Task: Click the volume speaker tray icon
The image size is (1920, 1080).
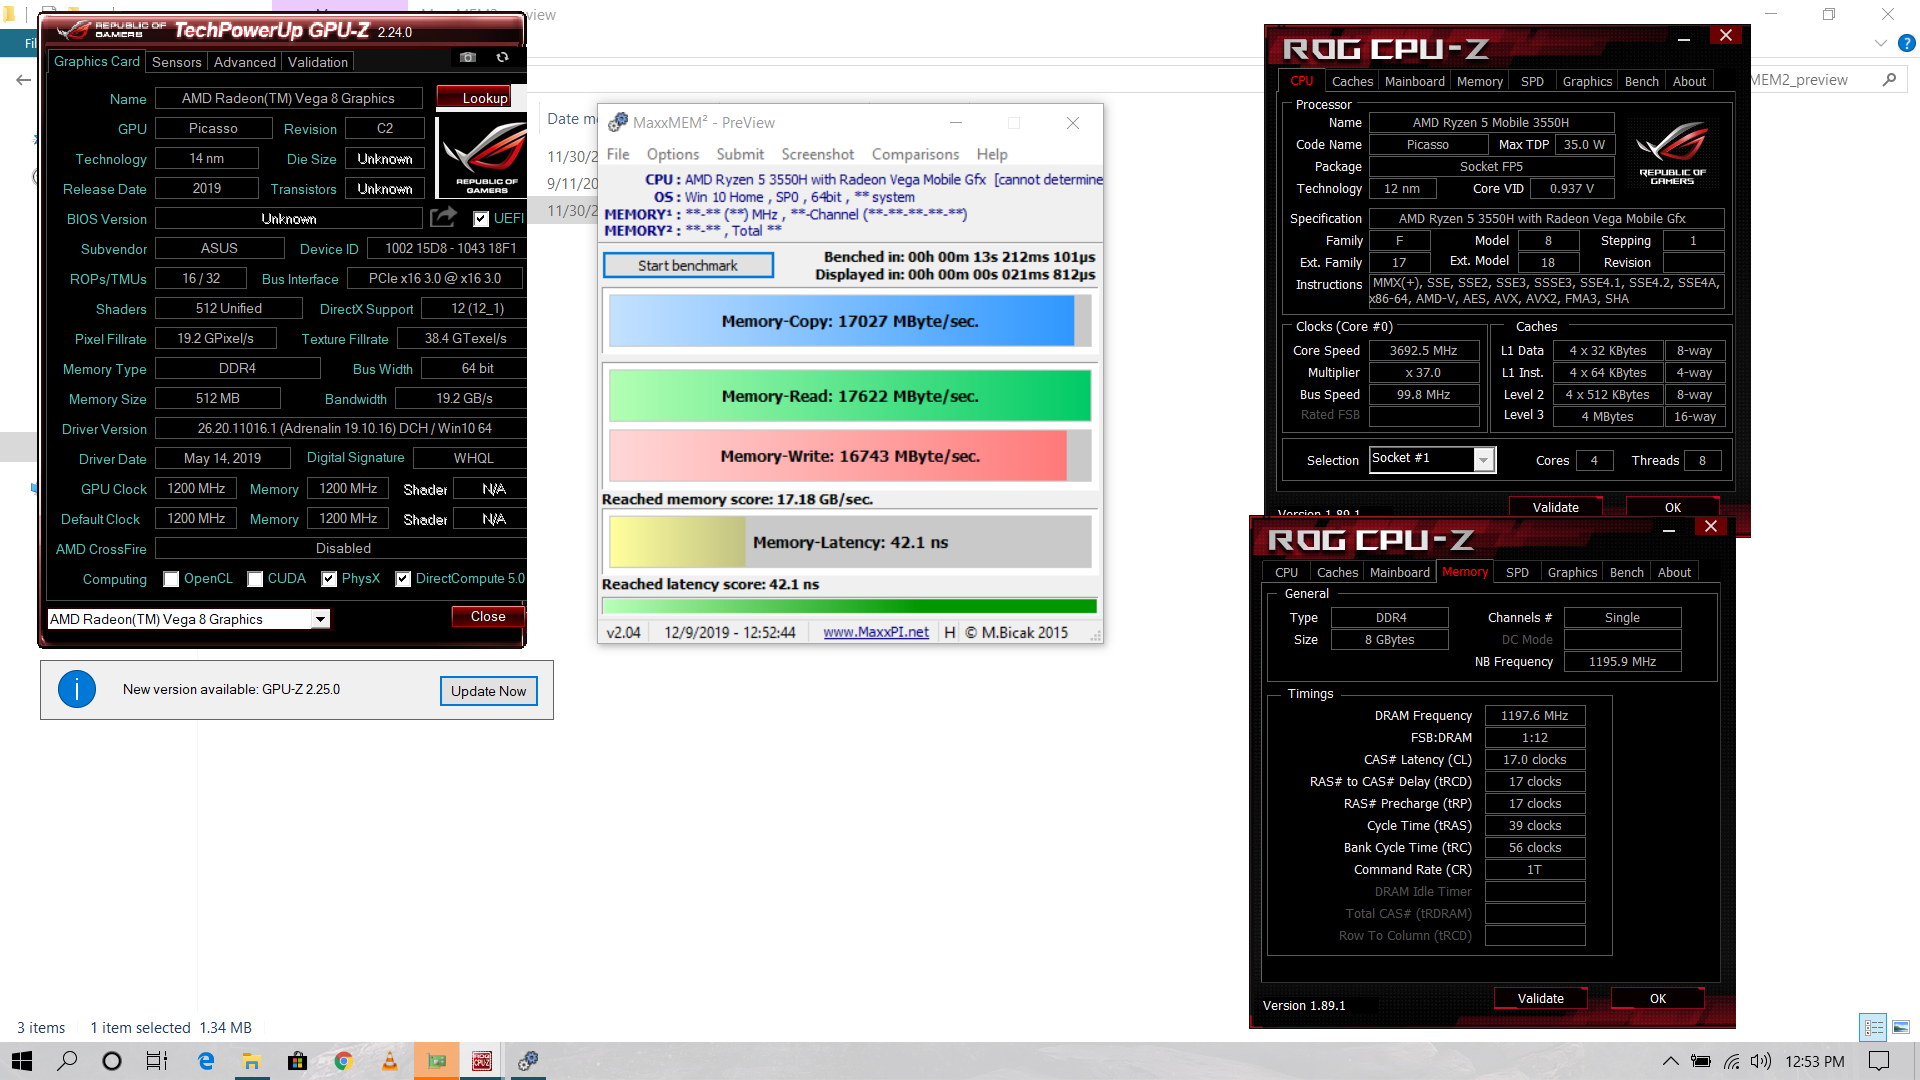Action: 1761,1061
